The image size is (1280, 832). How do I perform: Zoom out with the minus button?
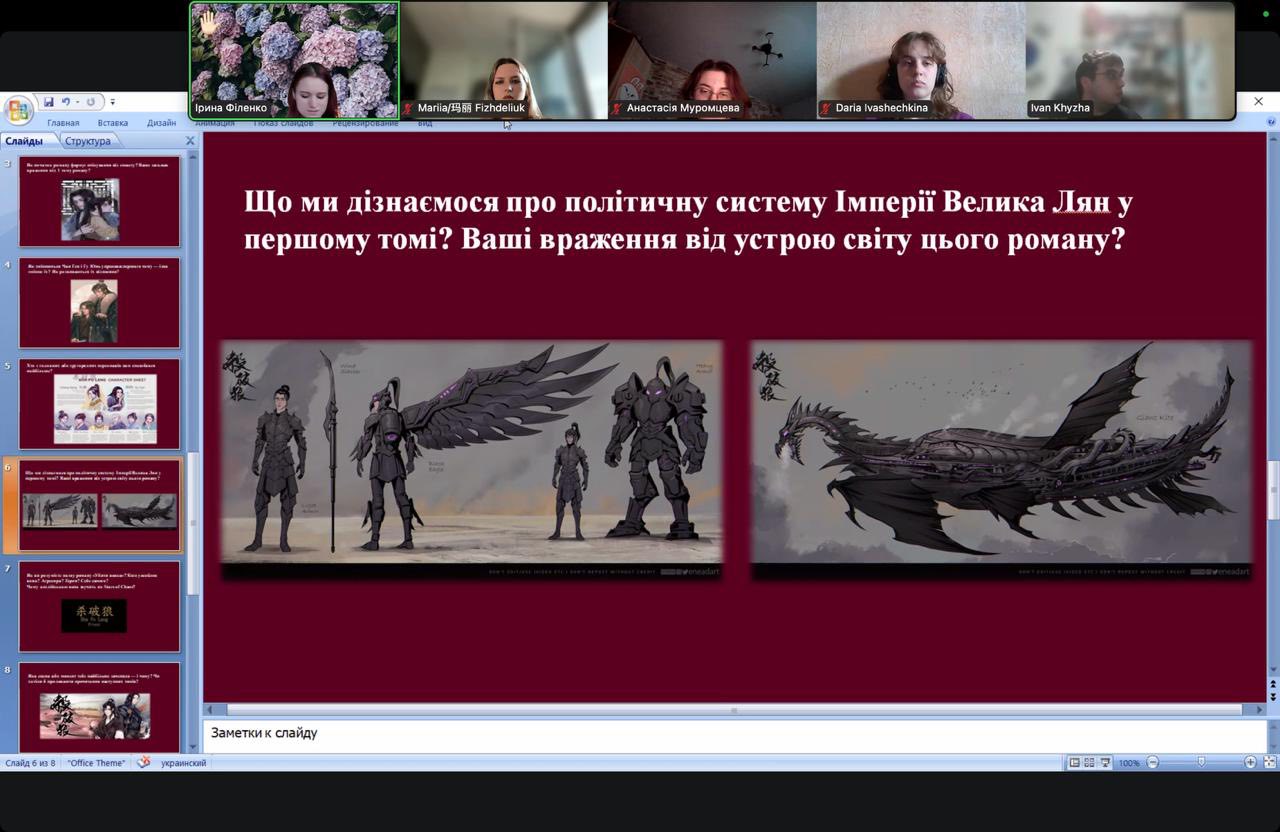pos(1152,762)
